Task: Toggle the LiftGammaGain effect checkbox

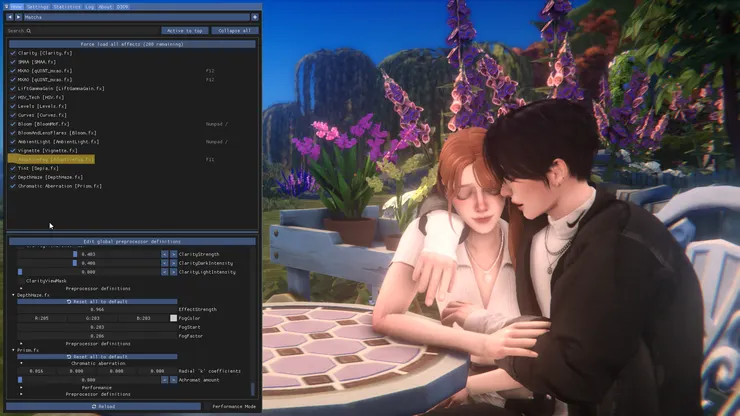Action: point(13,88)
